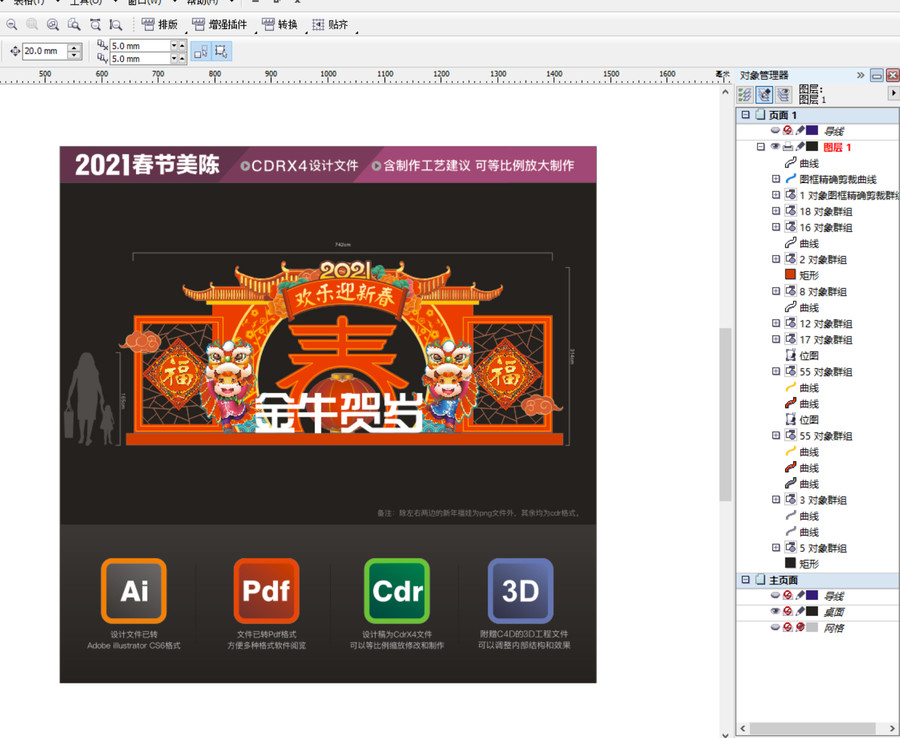The height and width of the screenshot is (738, 900).
Task: Click the page icon beside 主页面
Action: [x=760, y=580]
